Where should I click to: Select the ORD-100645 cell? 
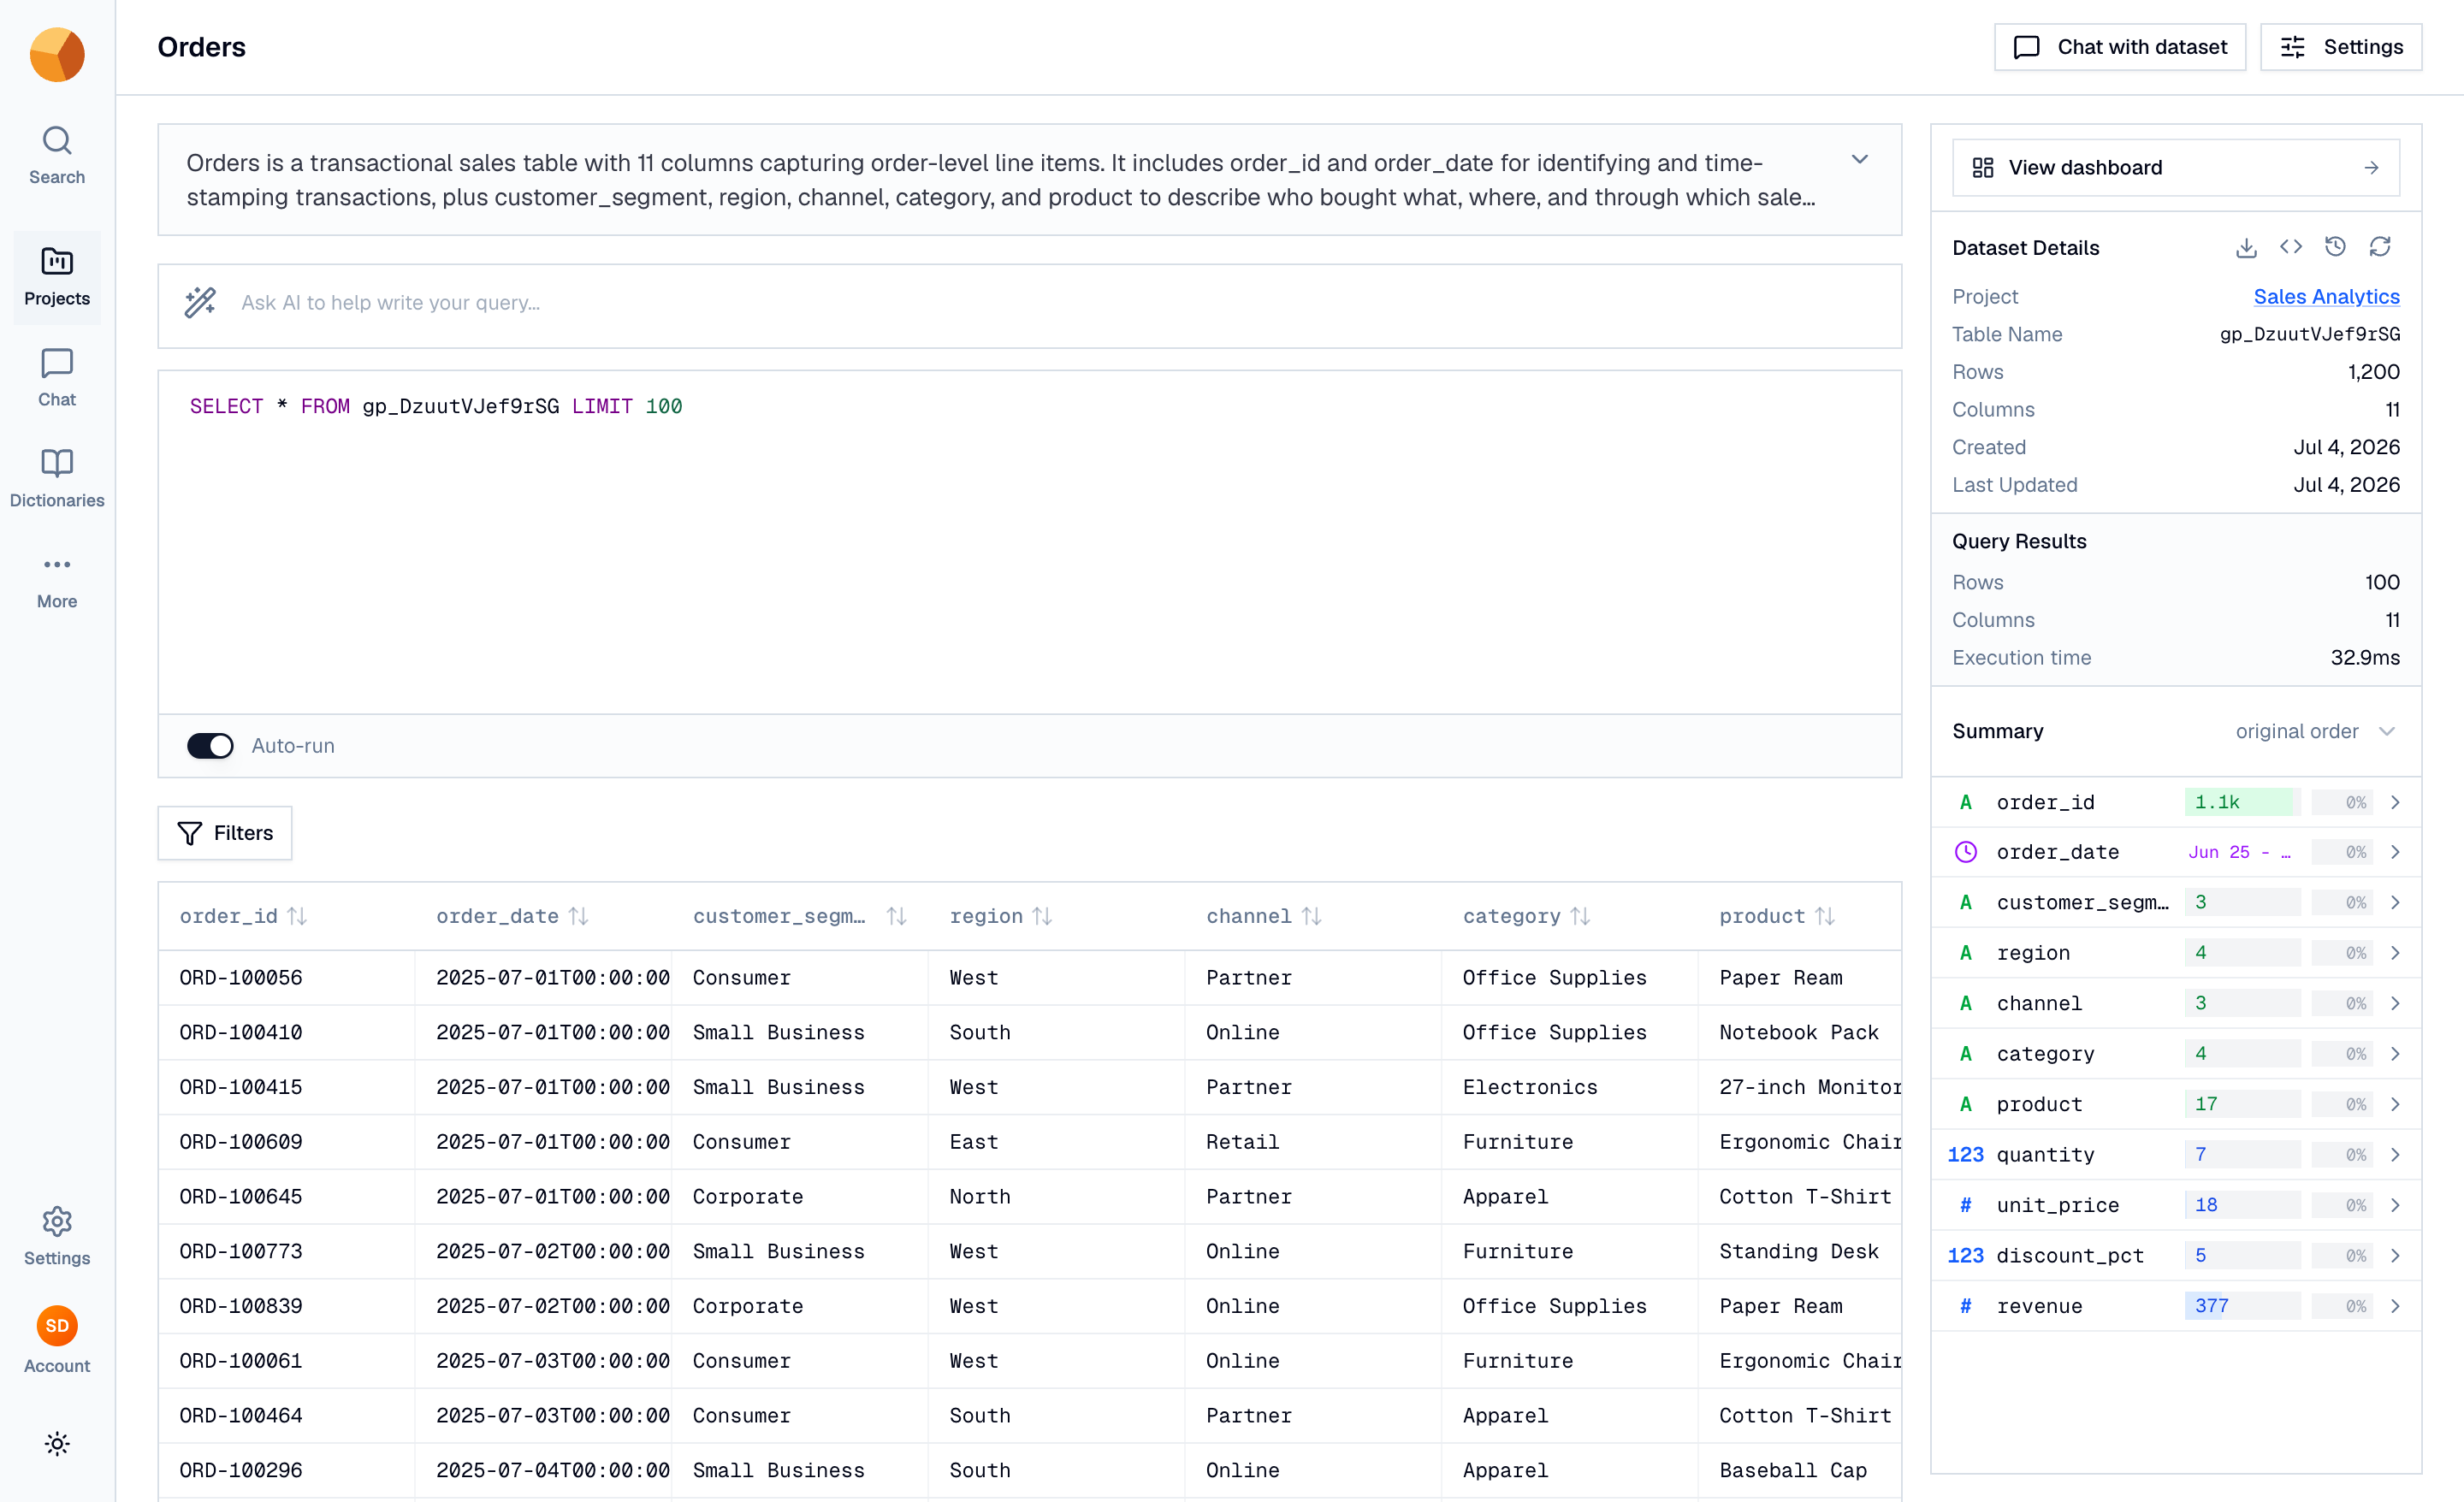click(287, 1197)
